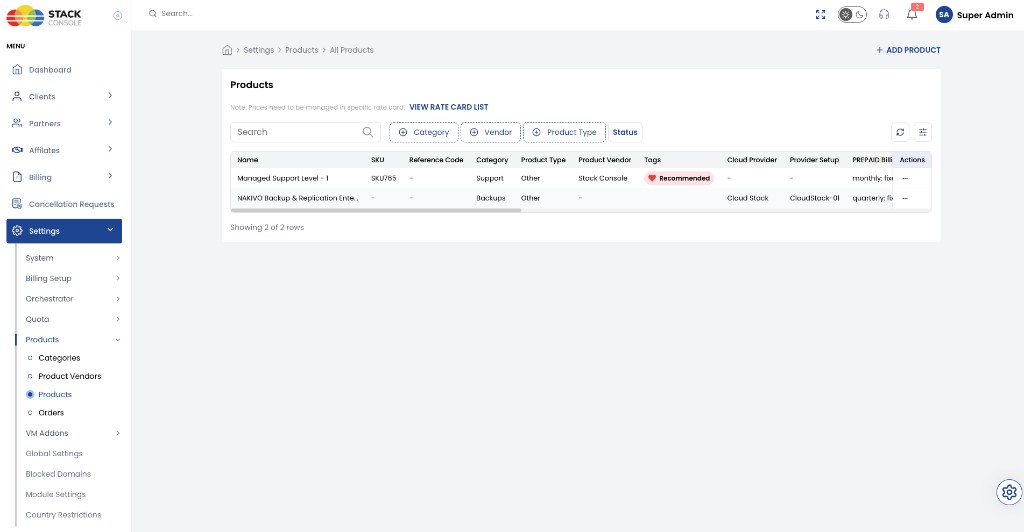Click Clients person icon

tap(18, 97)
